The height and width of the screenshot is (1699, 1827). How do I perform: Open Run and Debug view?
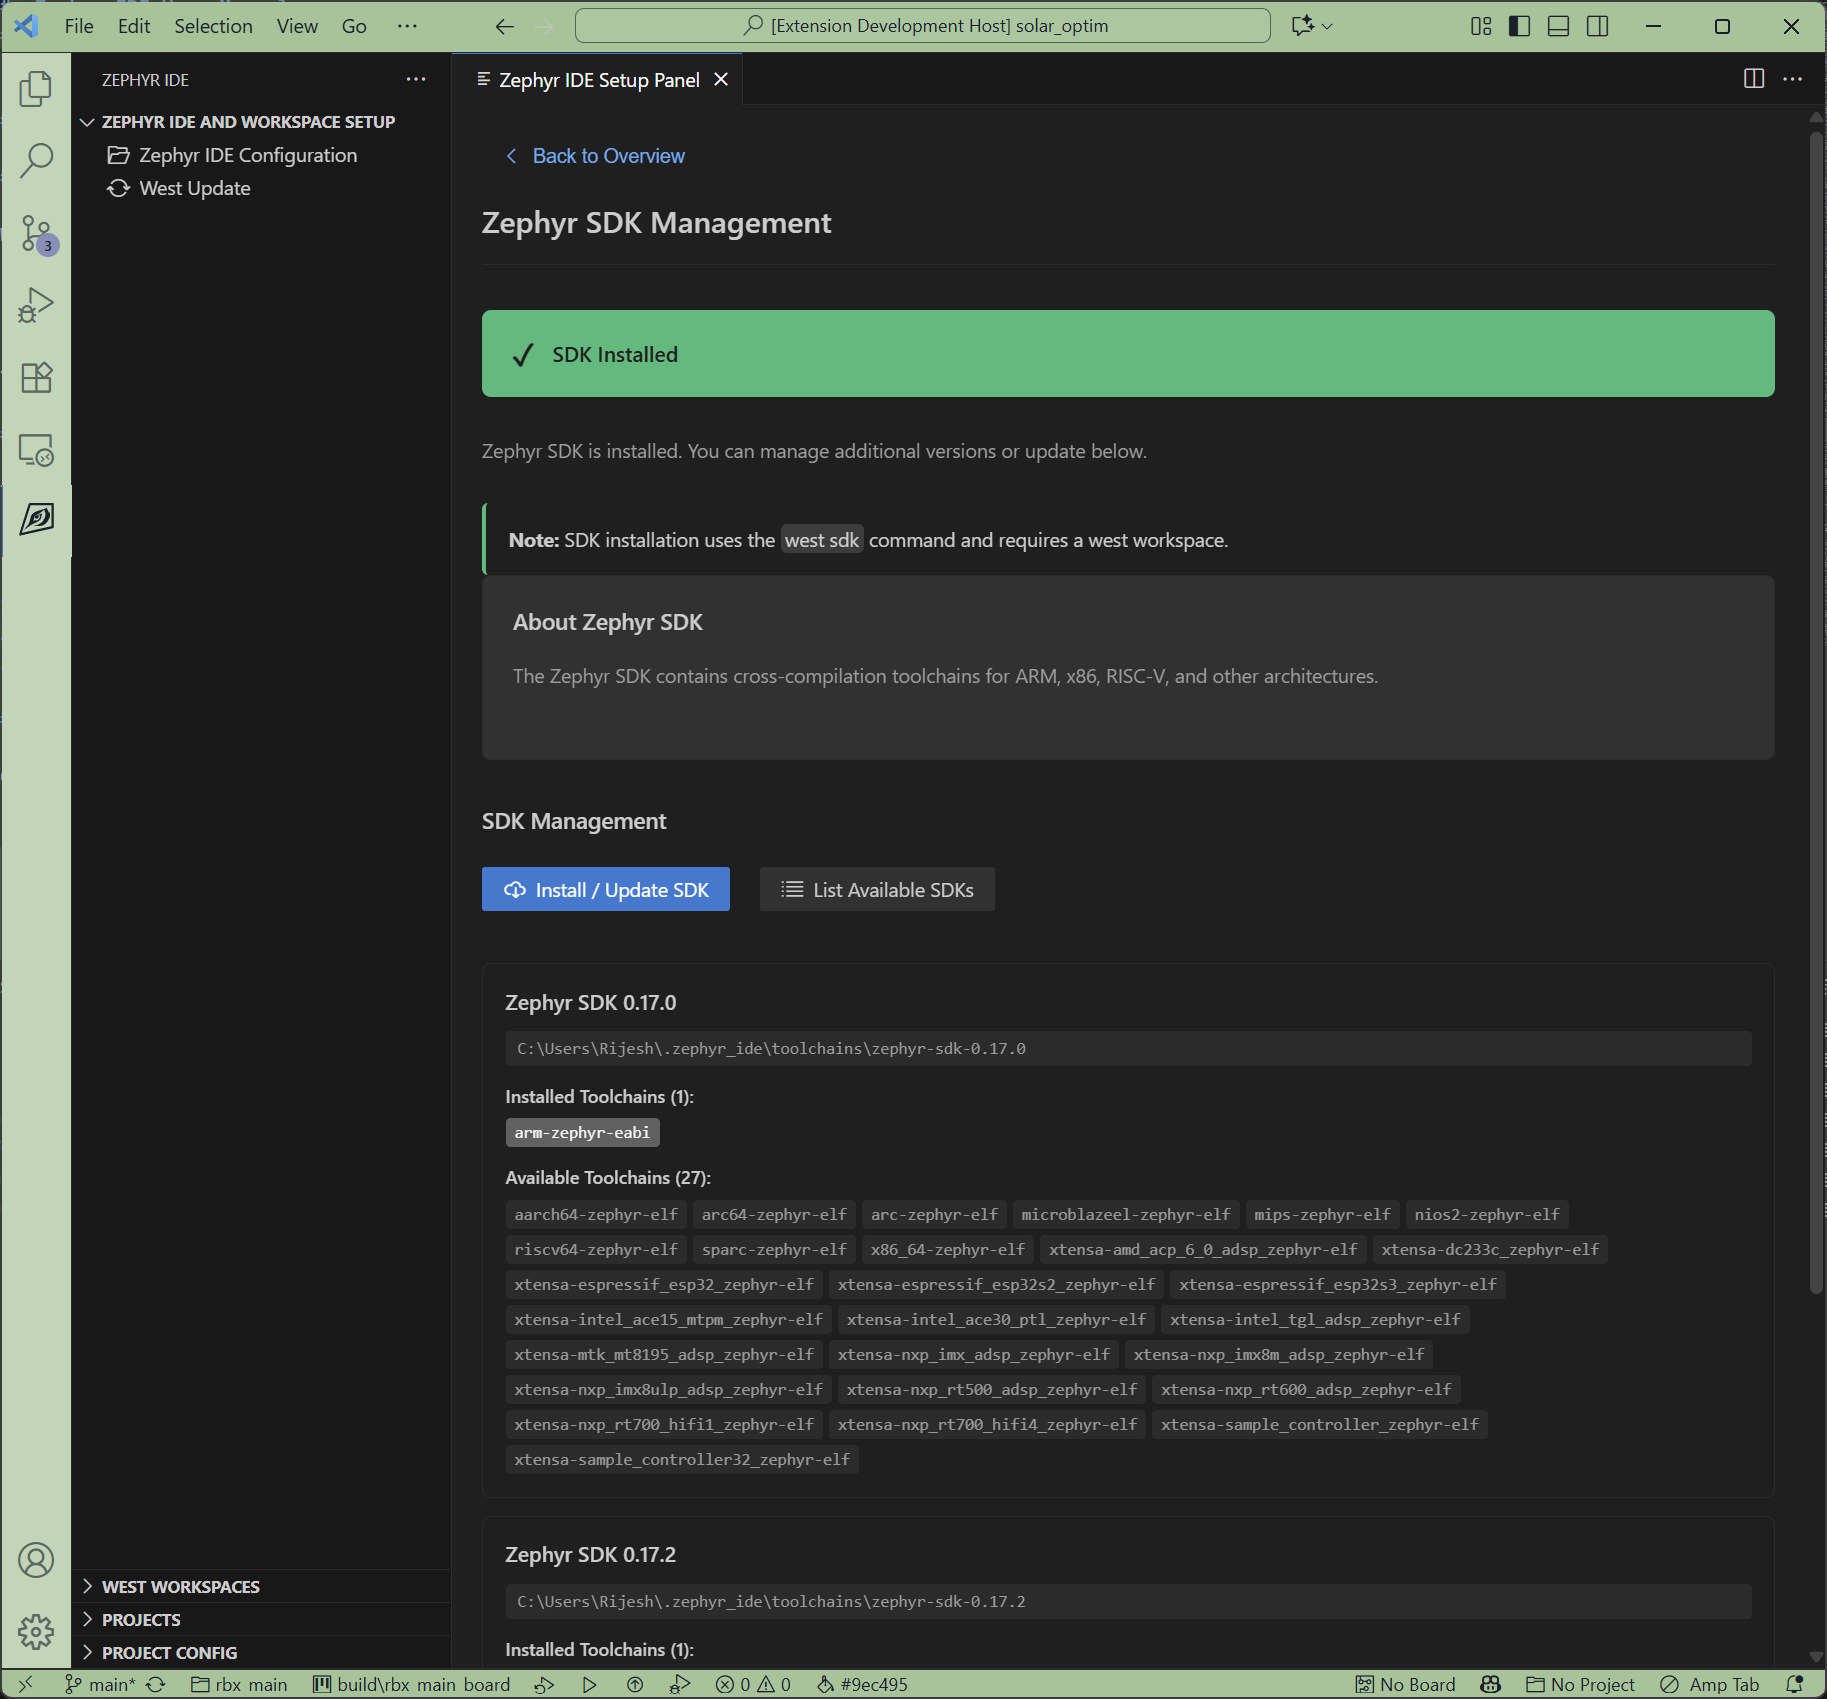click(x=36, y=305)
